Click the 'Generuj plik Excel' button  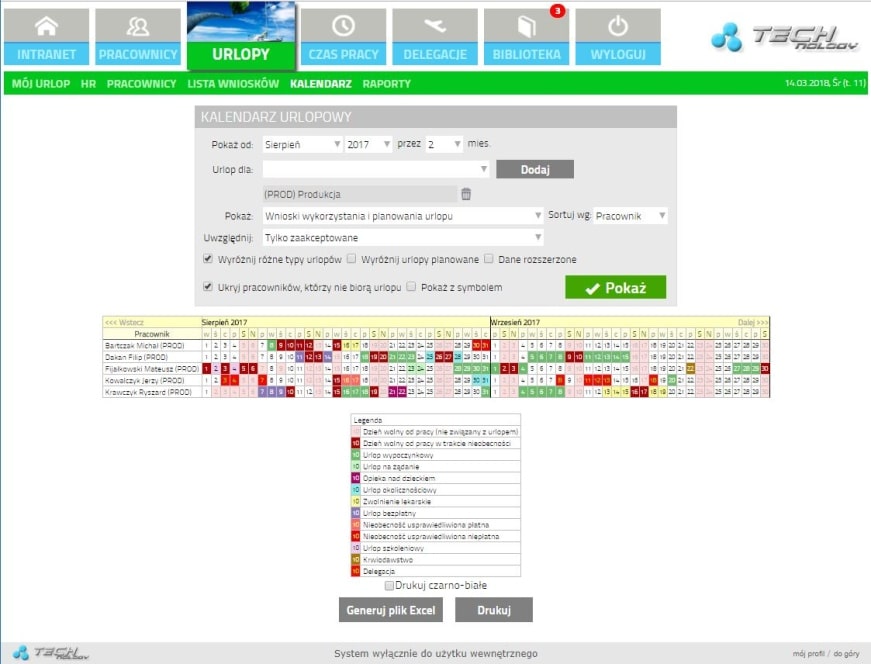[390, 610]
